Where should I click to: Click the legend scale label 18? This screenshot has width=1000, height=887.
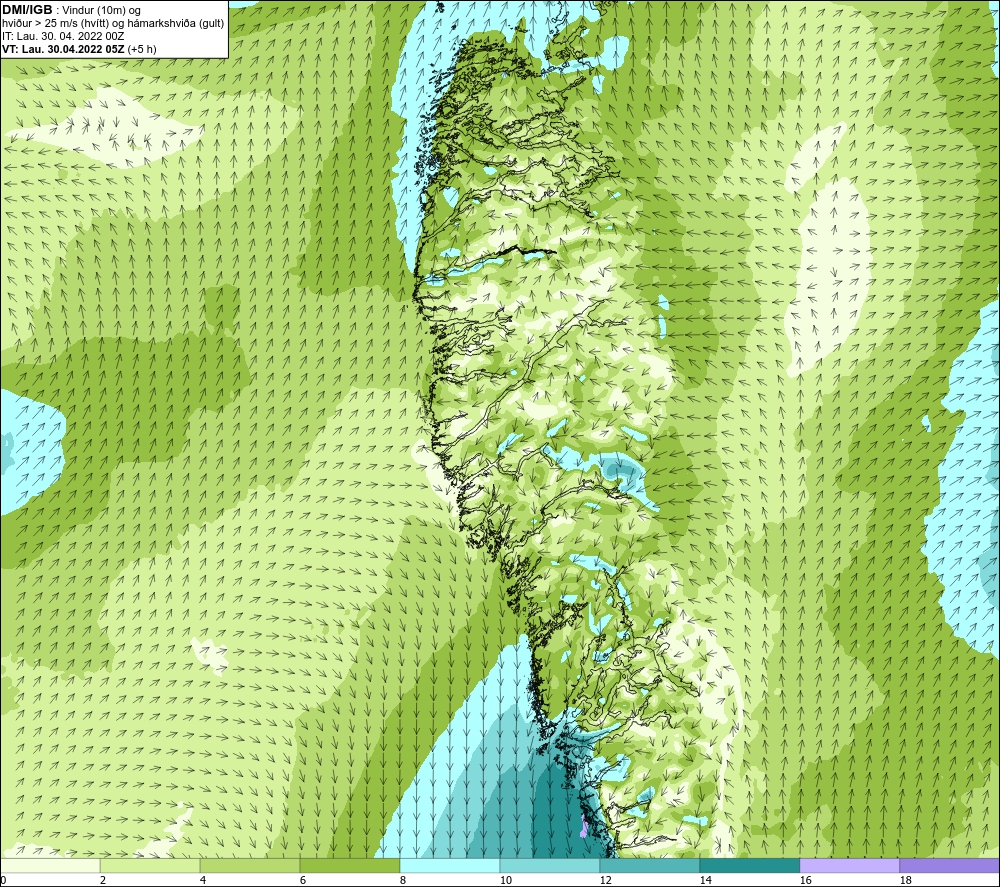[x=905, y=881]
